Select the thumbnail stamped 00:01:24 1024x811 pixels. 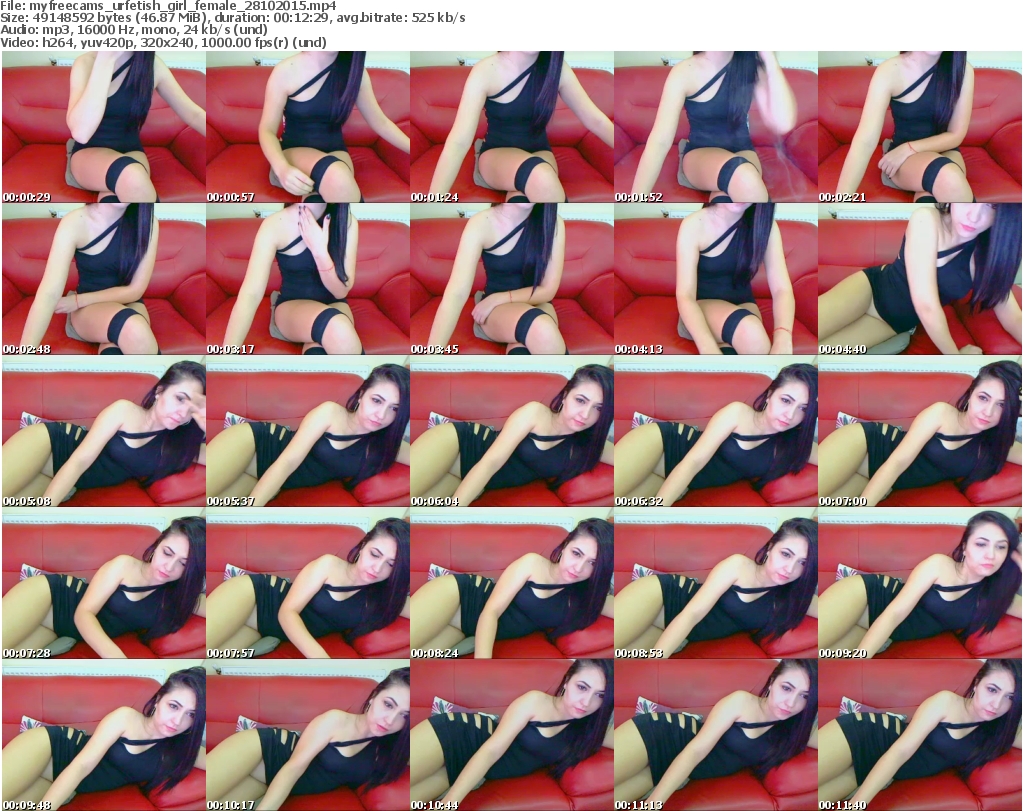(511, 127)
